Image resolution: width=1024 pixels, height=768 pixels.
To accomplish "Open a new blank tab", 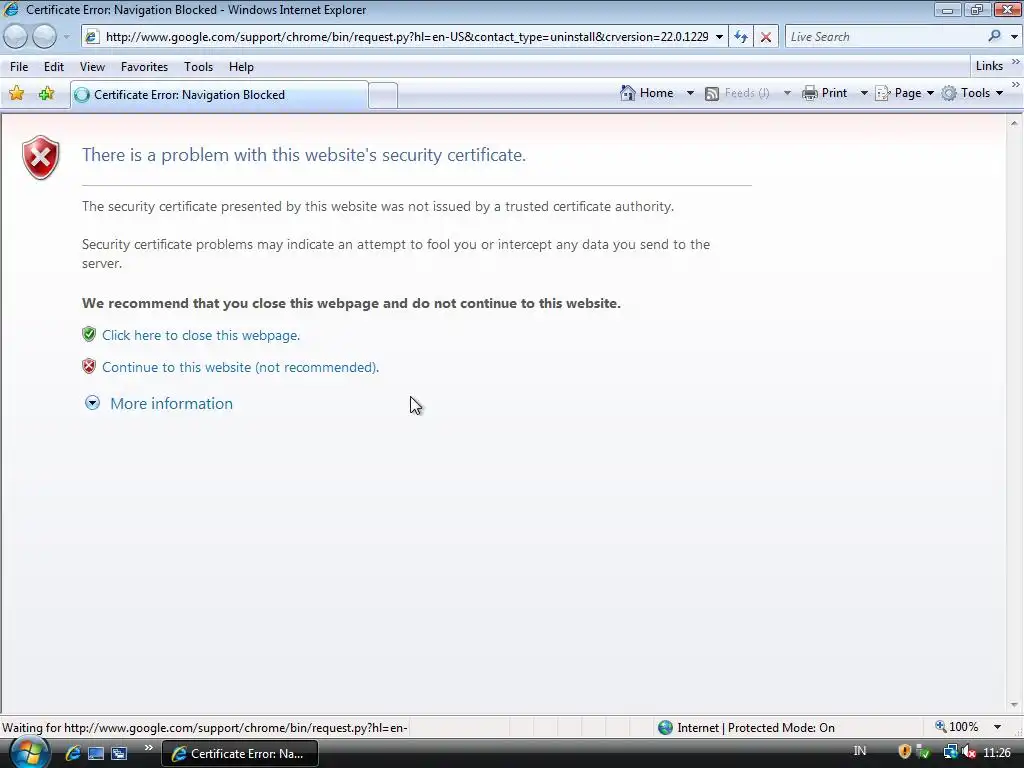I will pos(383,95).
